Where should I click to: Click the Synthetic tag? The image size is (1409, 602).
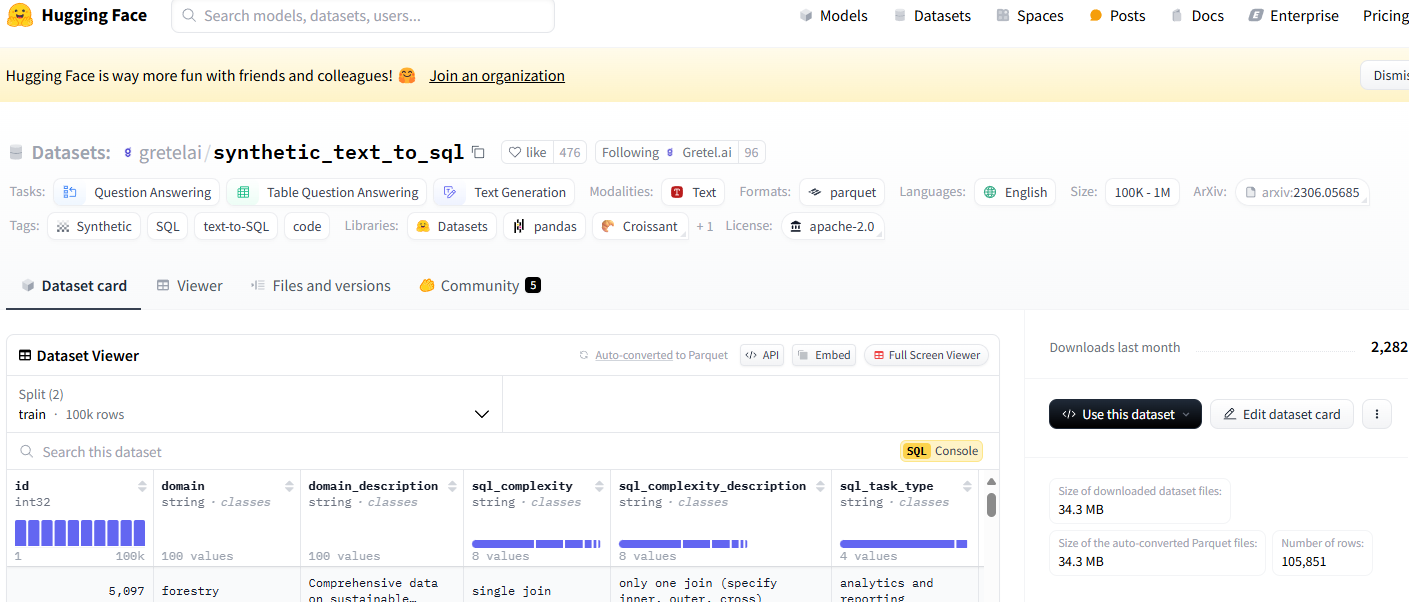point(93,226)
